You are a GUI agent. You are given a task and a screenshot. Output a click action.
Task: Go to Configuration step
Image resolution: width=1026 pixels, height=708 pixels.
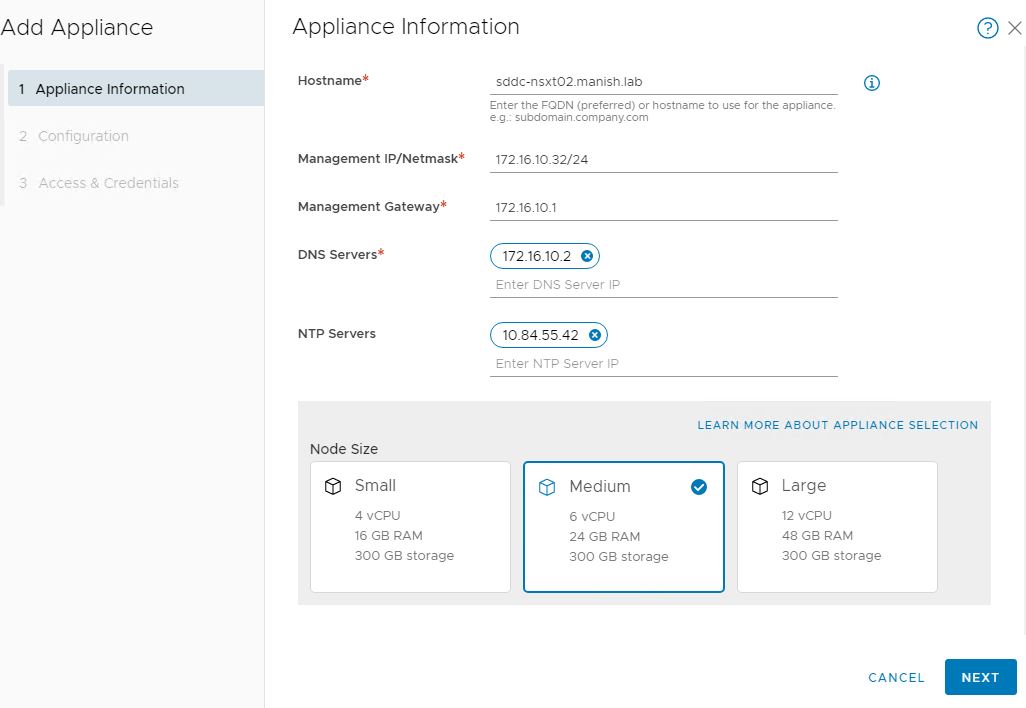pyautogui.click(x=83, y=136)
